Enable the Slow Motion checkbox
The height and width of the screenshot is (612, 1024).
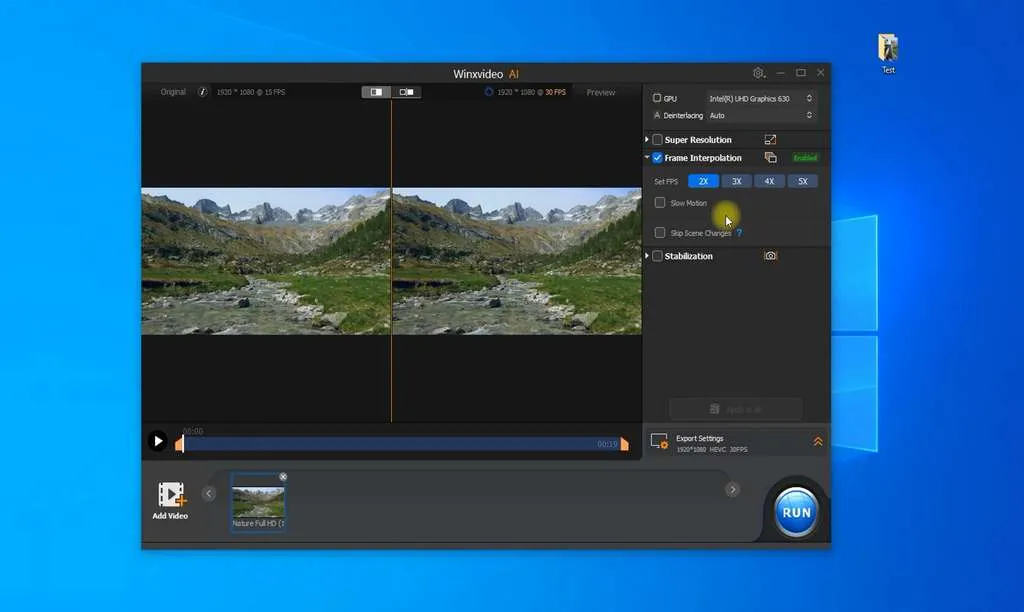(x=659, y=202)
